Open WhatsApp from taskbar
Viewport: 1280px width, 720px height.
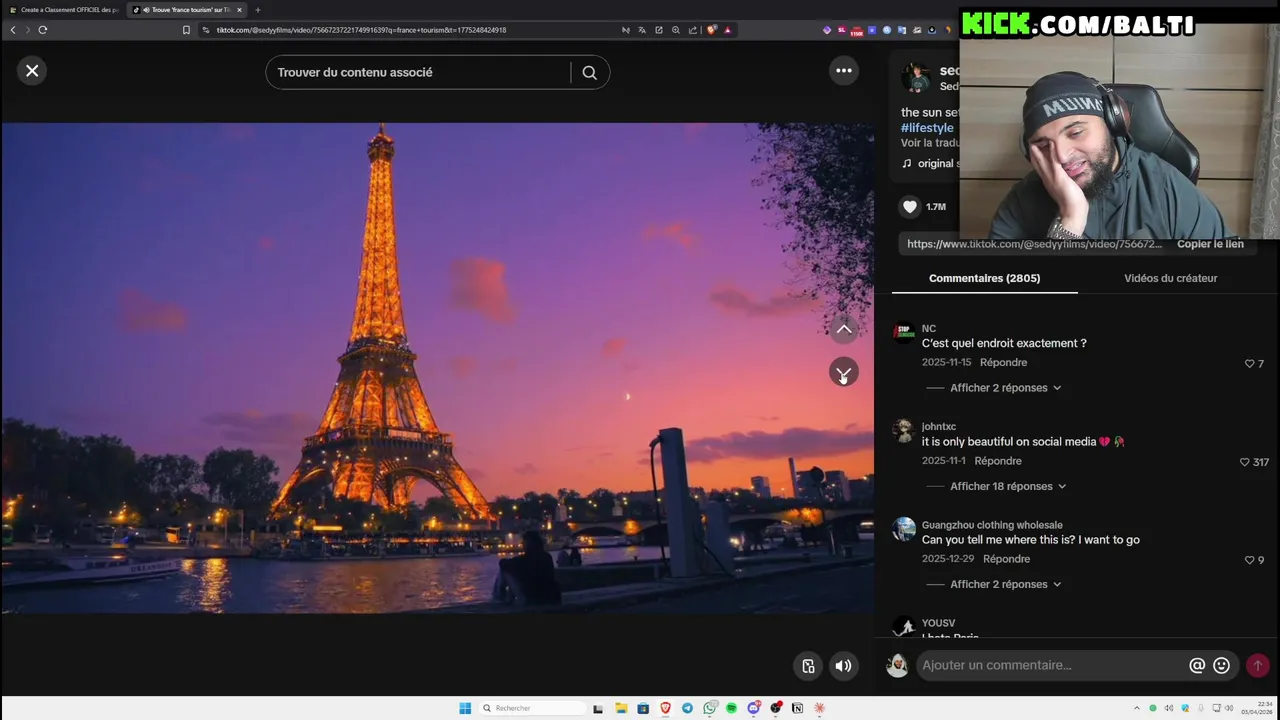pos(709,708)
